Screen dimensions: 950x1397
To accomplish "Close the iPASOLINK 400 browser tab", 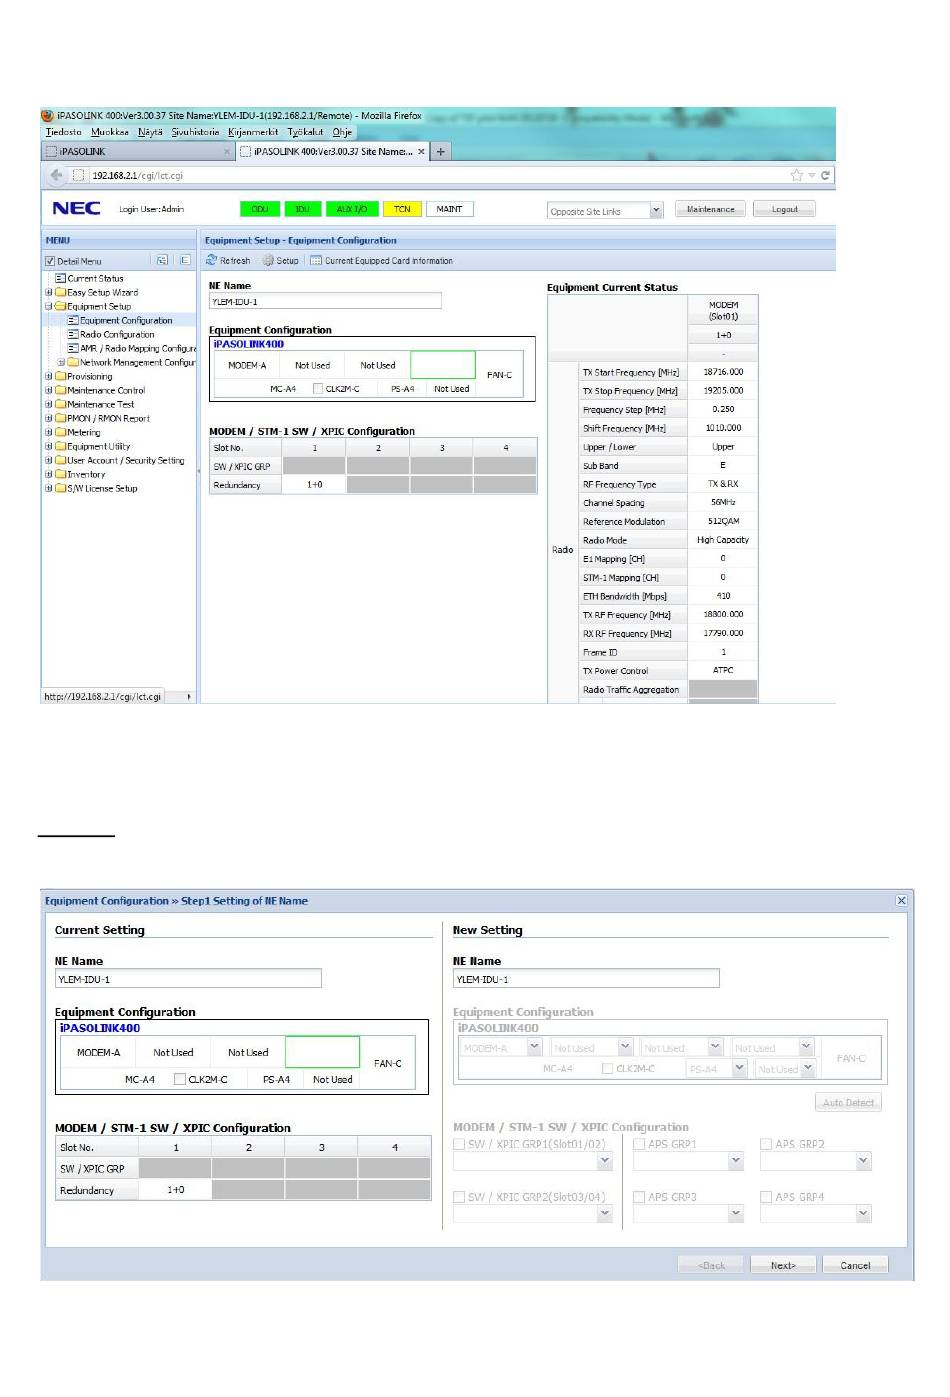I will [421, 152].
